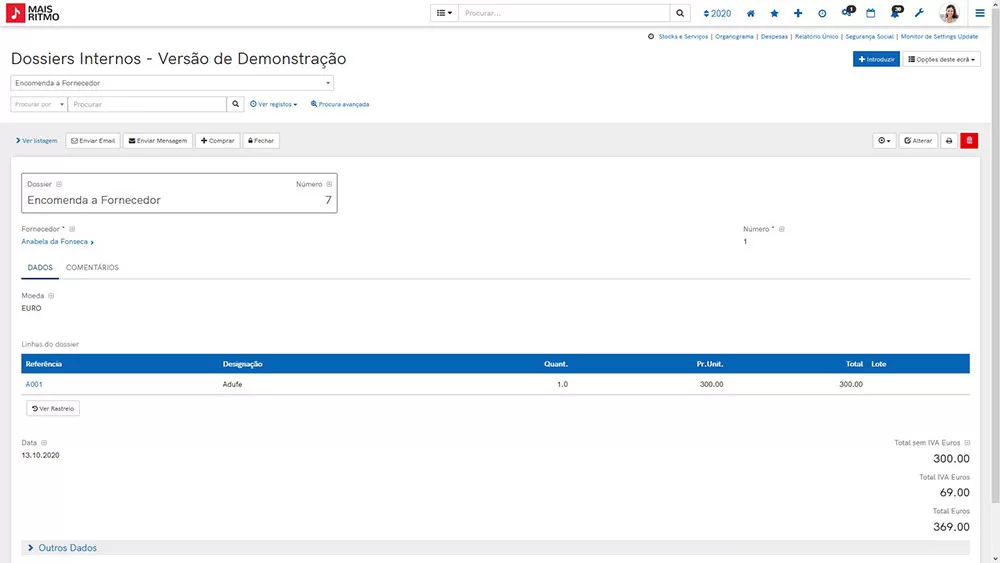Open favorites star icon
1000x563 pixels.
coord(774,13)
